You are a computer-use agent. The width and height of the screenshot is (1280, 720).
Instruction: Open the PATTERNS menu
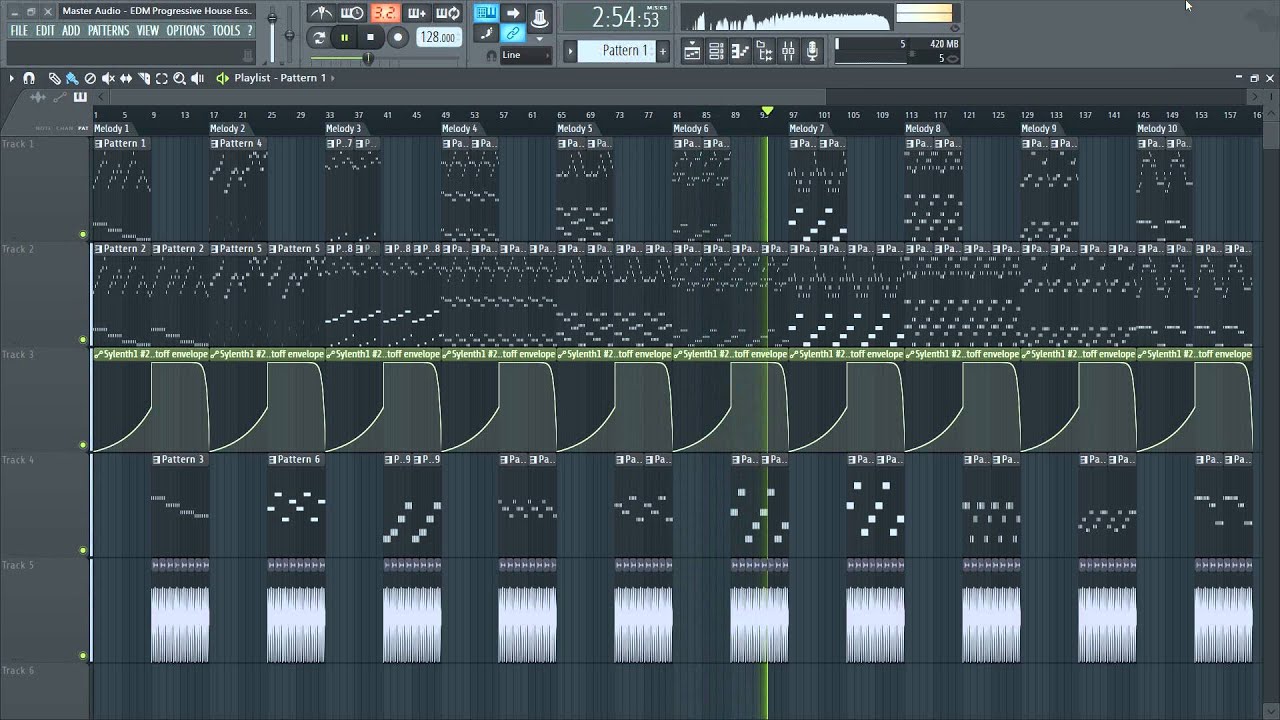click(108, 31)
